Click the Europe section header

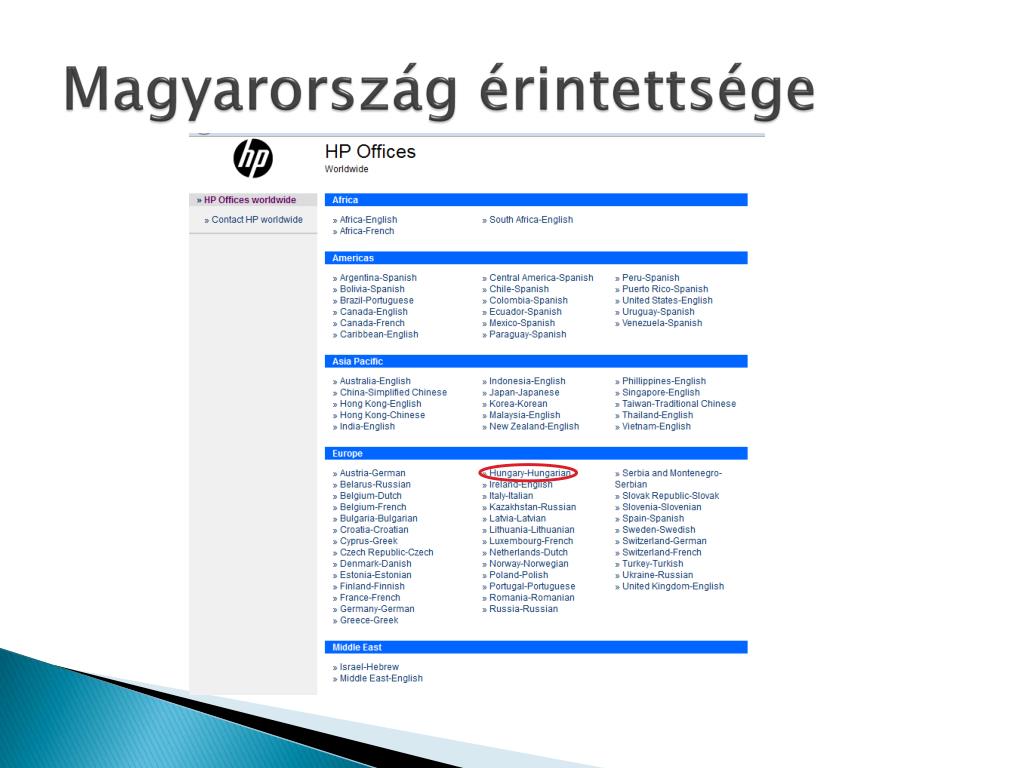(x=536, y=453)
